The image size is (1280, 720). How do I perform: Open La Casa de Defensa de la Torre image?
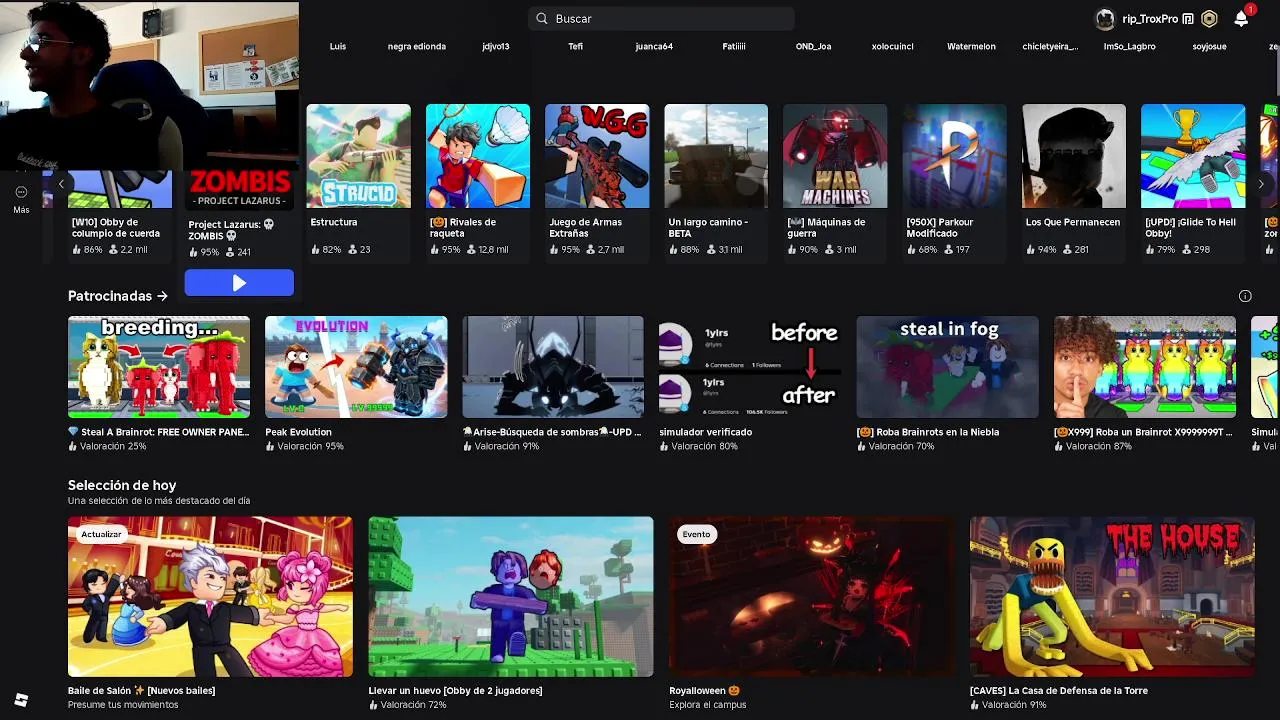pyautogui.click(x=1112, y=597)
